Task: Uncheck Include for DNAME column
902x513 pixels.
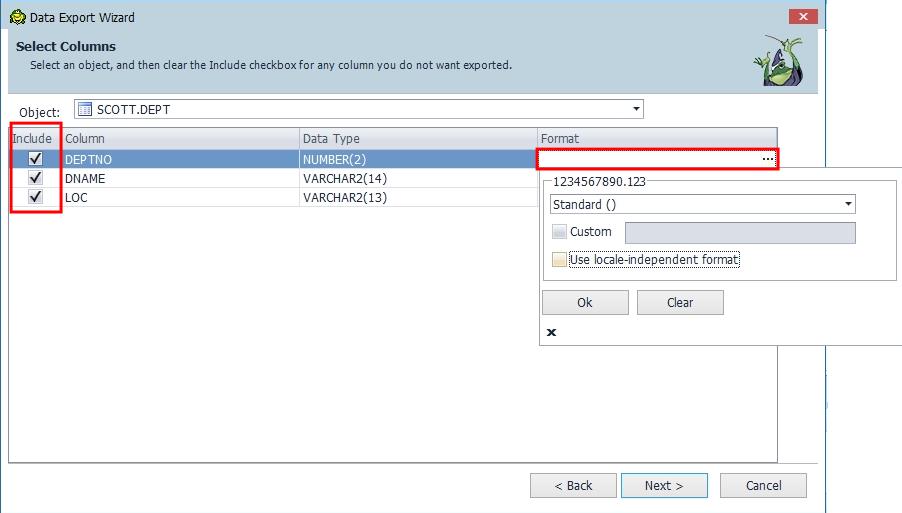Action: pyautogui.click(x=35, y=178)
